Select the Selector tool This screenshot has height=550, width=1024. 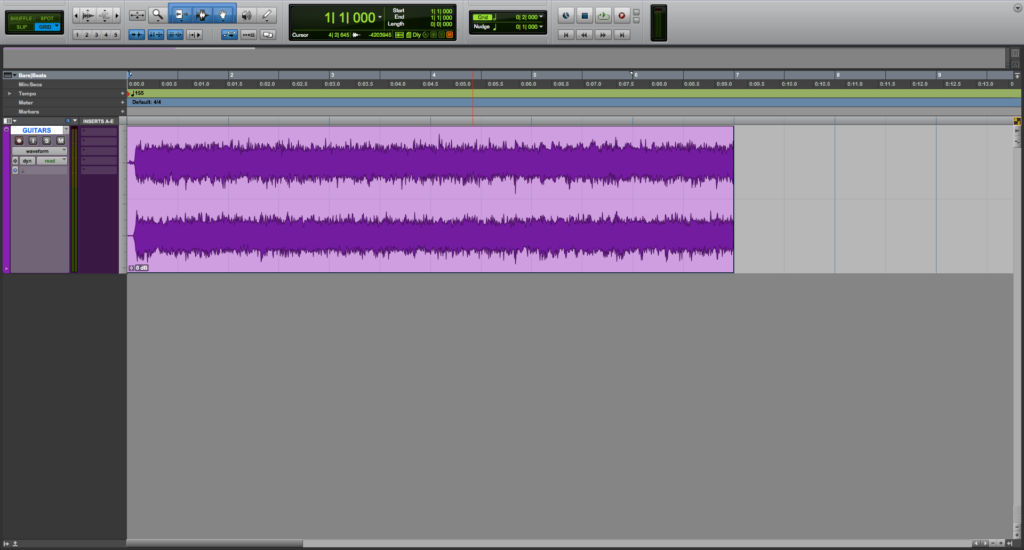(x=202, y=14)
